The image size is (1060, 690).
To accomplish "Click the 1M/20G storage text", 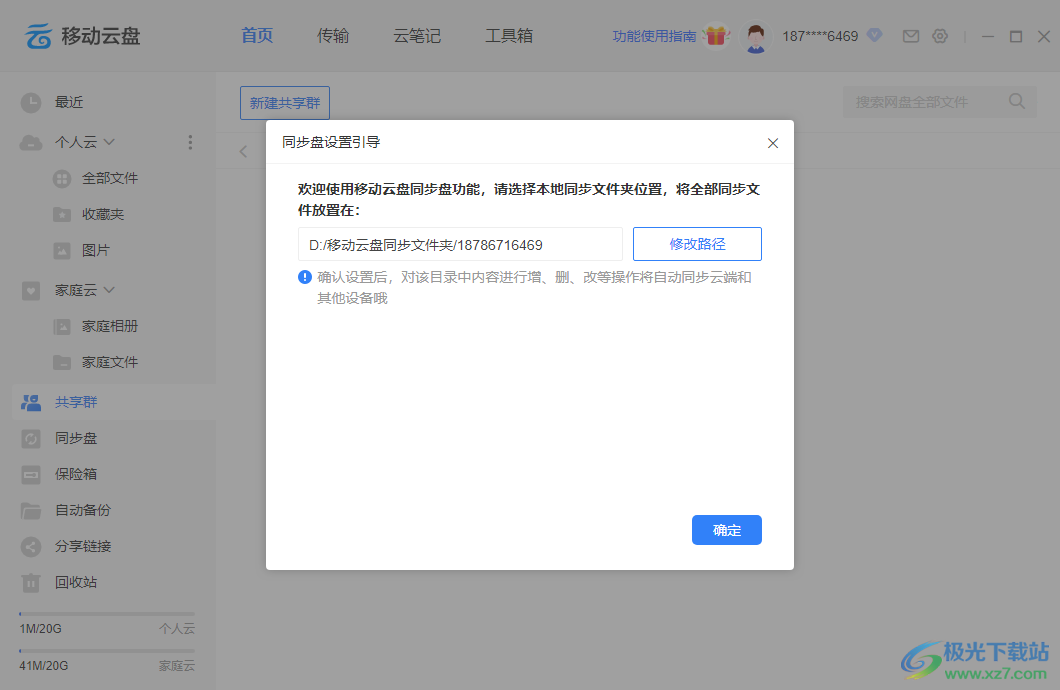I will pyautogui.click(x=41, y=629).
